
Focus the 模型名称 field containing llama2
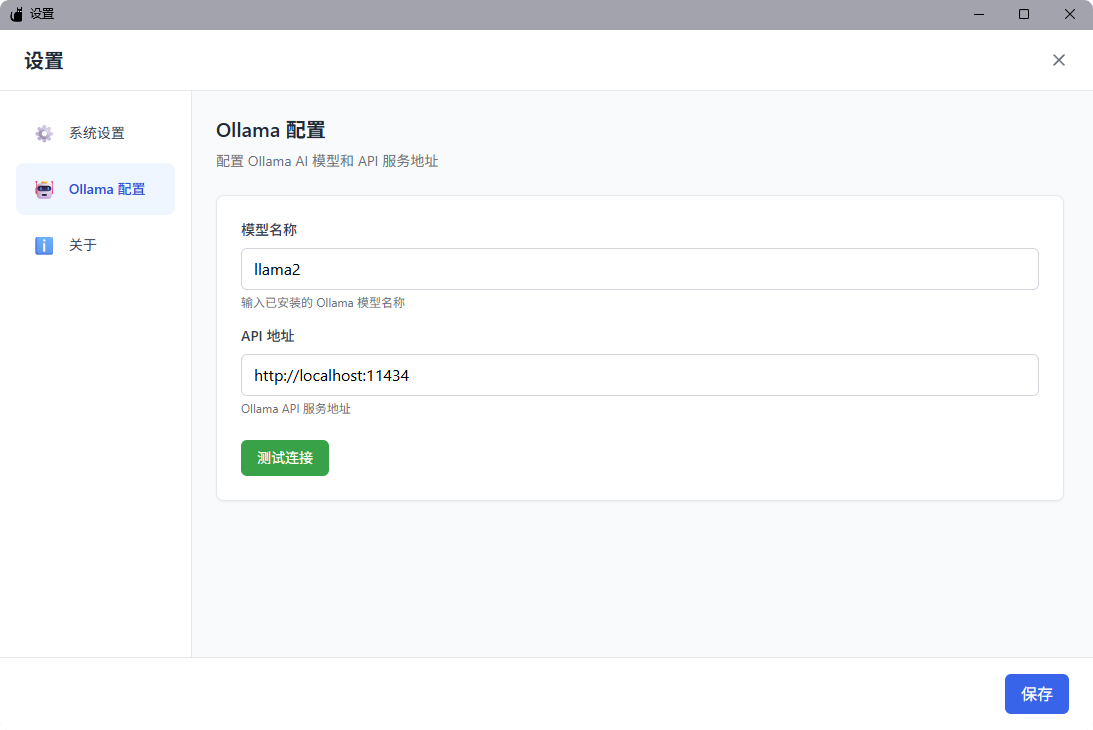[x=640, y=268]
